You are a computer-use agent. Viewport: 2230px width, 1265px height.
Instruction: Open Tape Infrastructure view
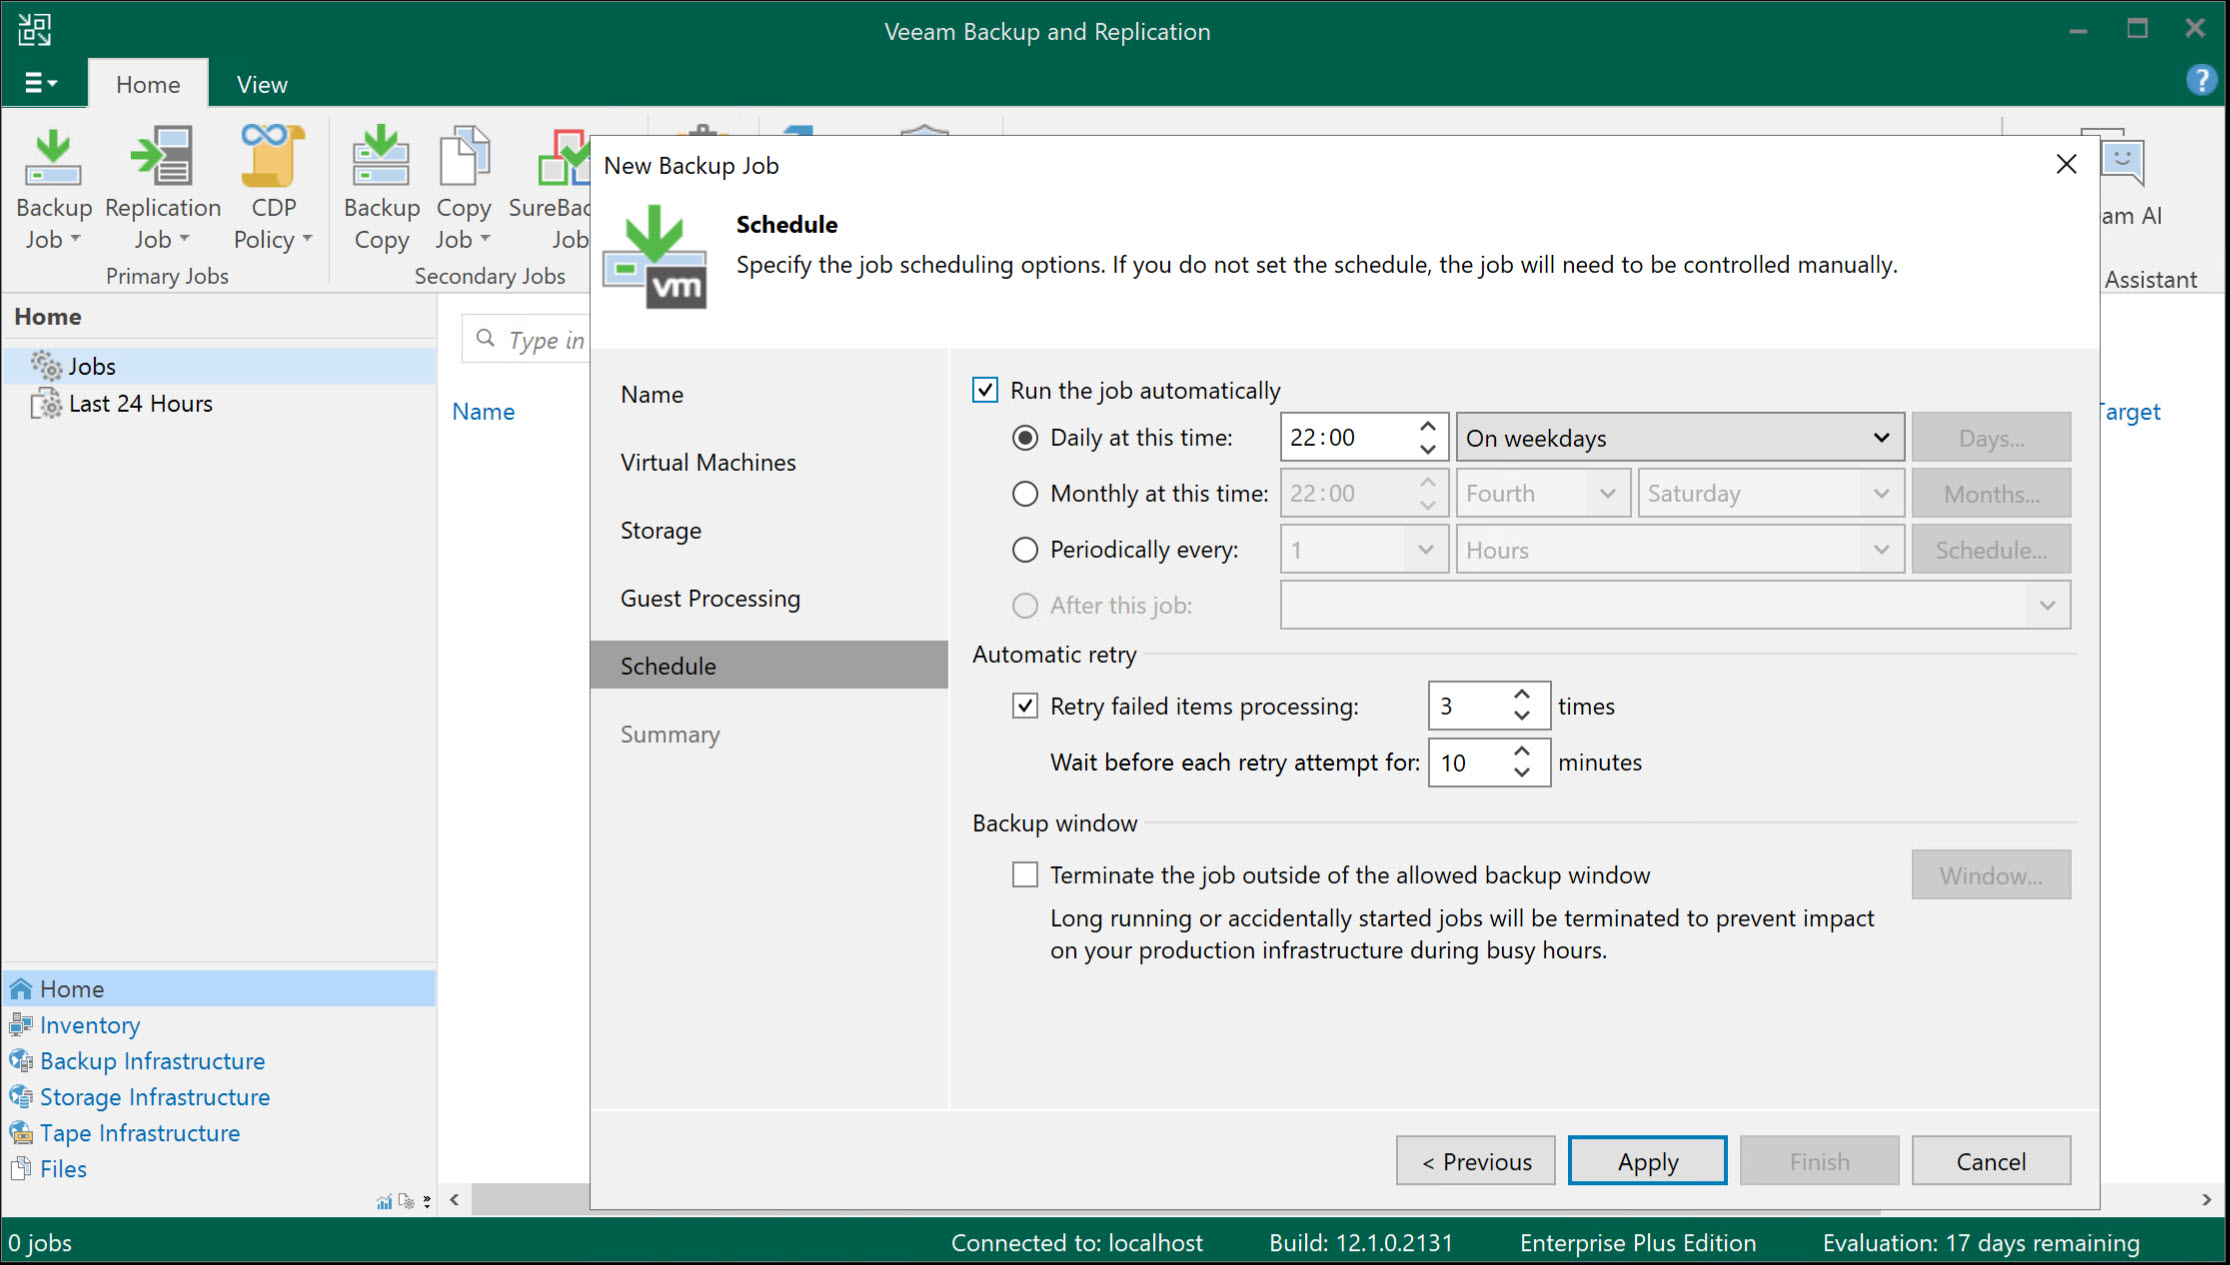coord(139,1132)
